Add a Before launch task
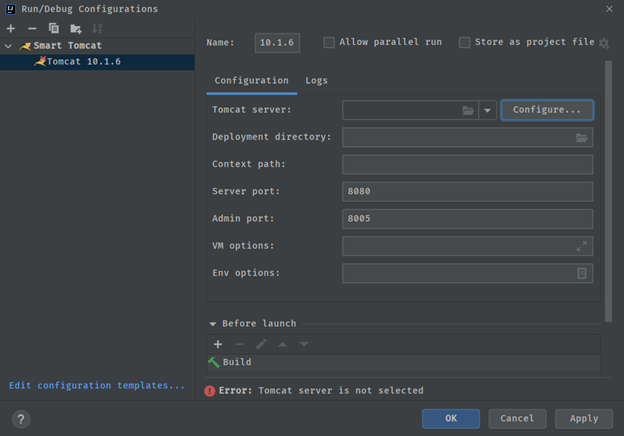624x436 pixels. coord(218,344)
